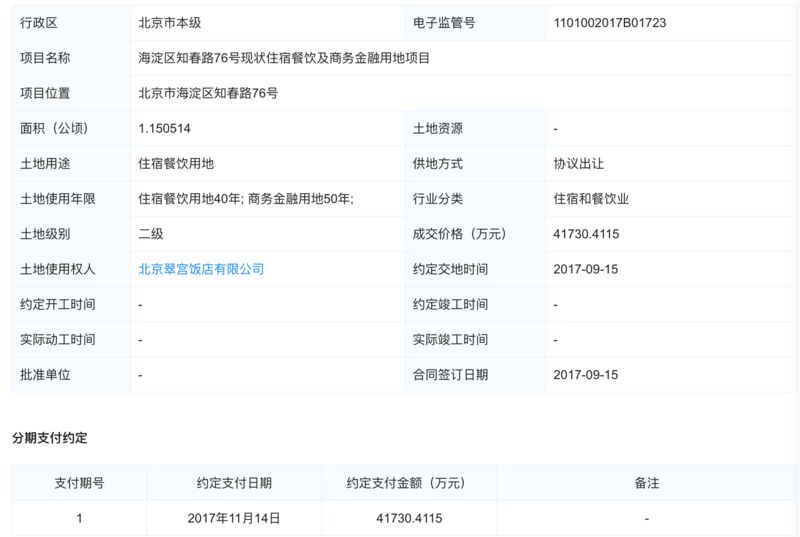Select the deal price value in 成交价格 row

click(586, 234)
